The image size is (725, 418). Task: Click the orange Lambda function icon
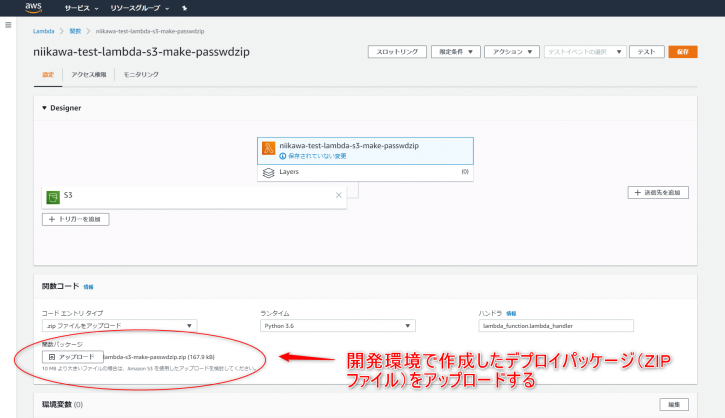tap(269, 148)
